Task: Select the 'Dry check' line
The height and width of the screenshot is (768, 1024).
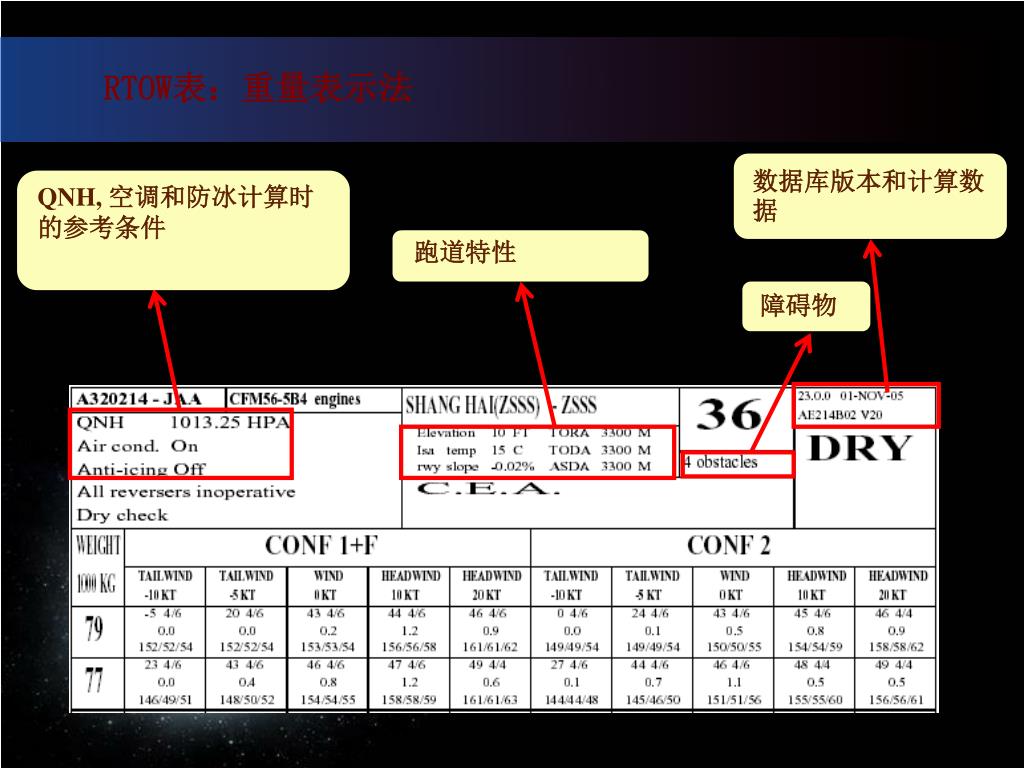Action: point(122,515)
